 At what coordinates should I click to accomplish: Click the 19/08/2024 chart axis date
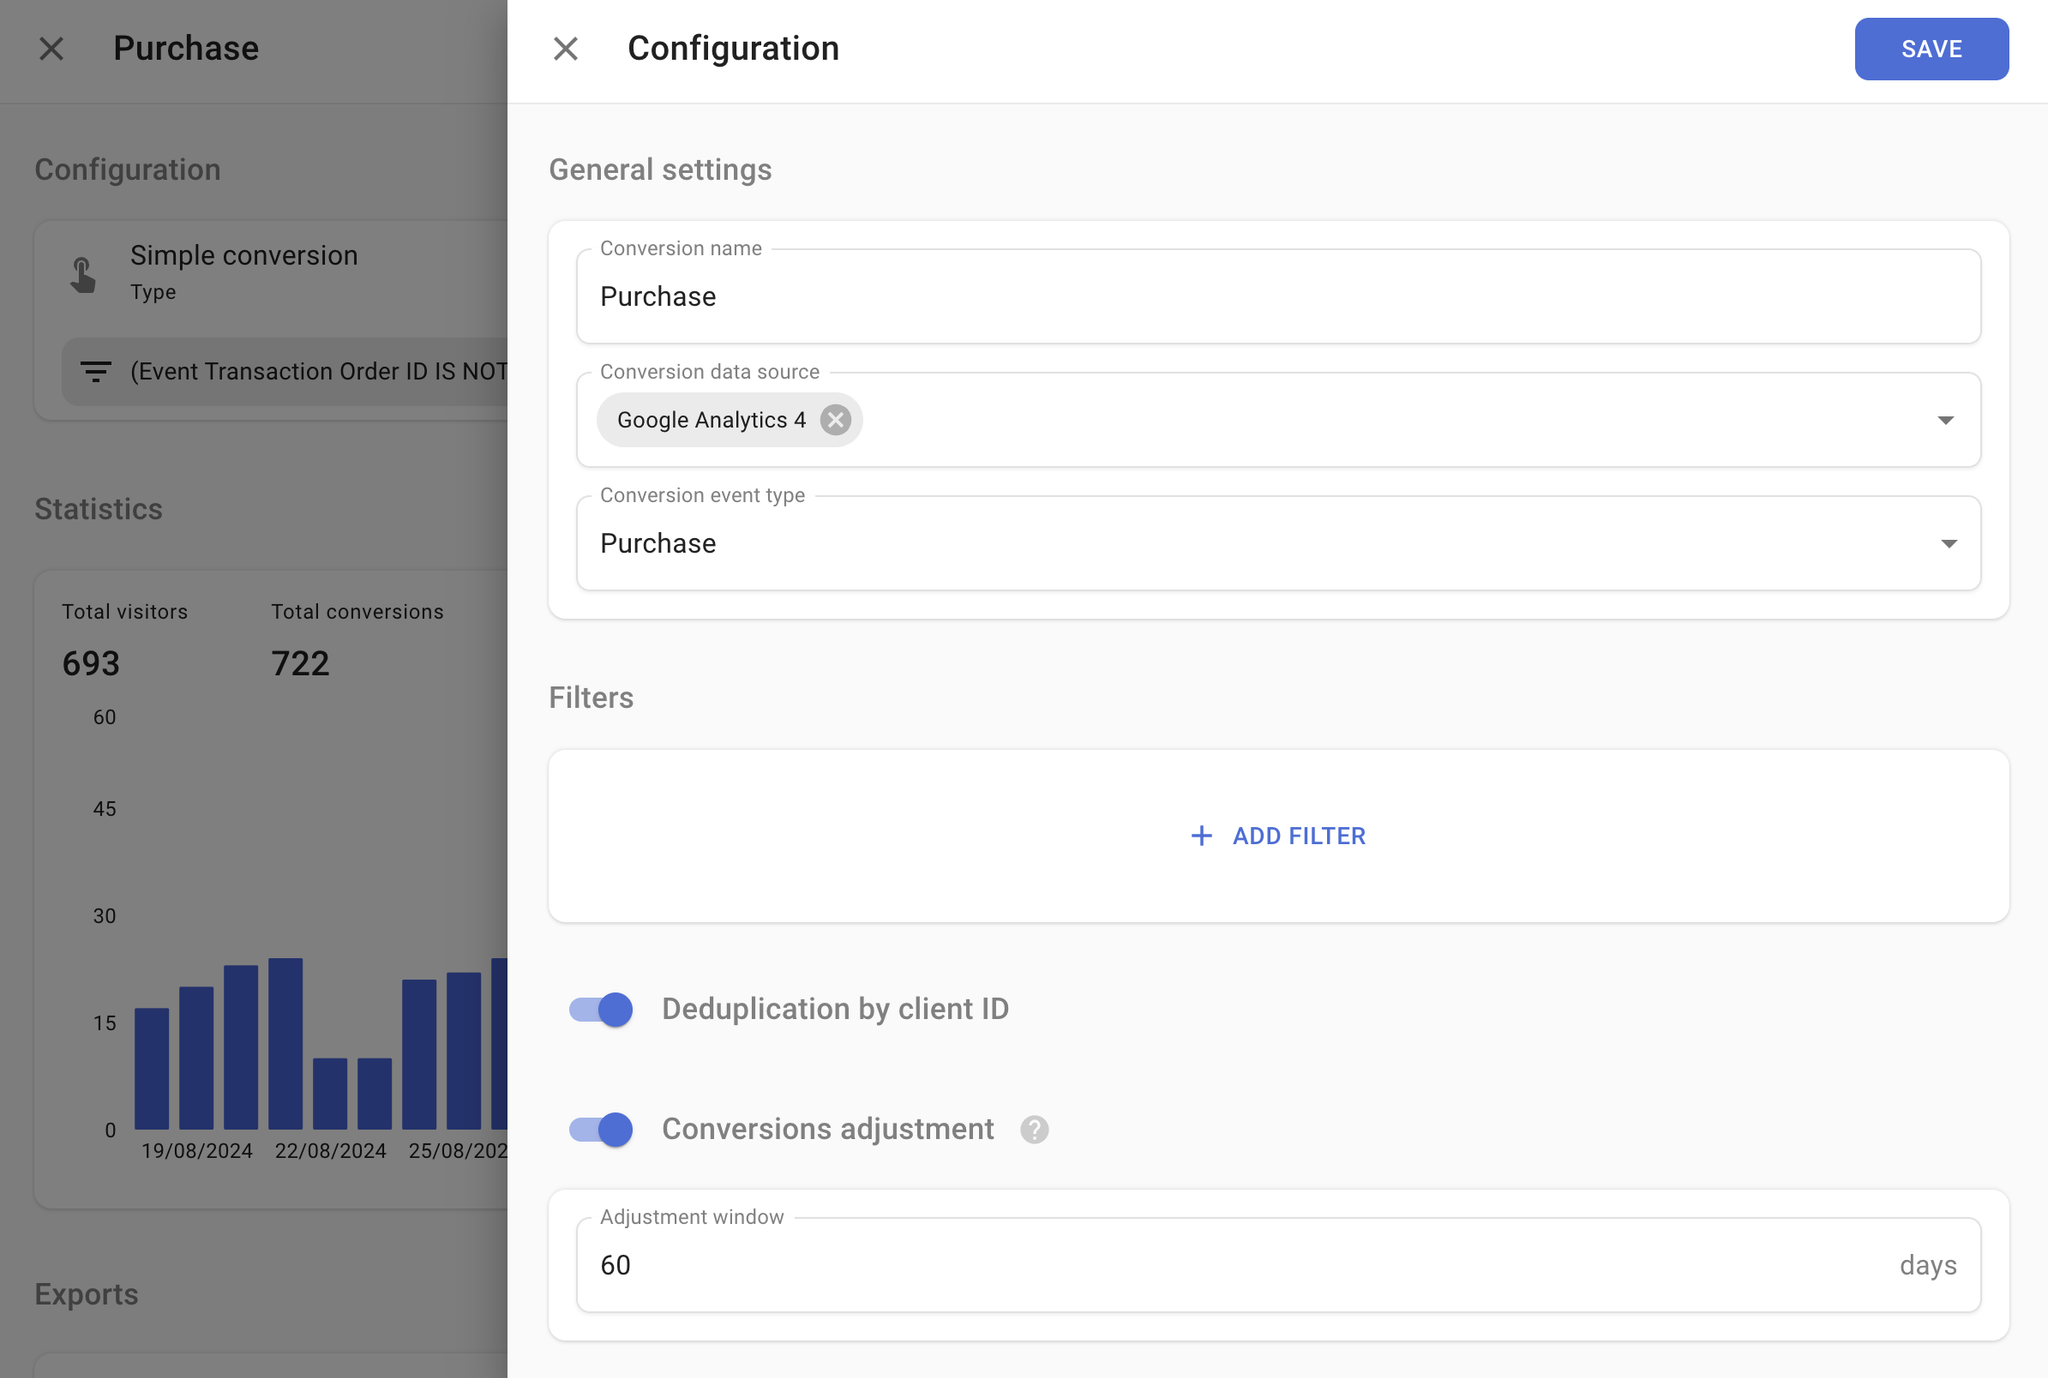196,1151
